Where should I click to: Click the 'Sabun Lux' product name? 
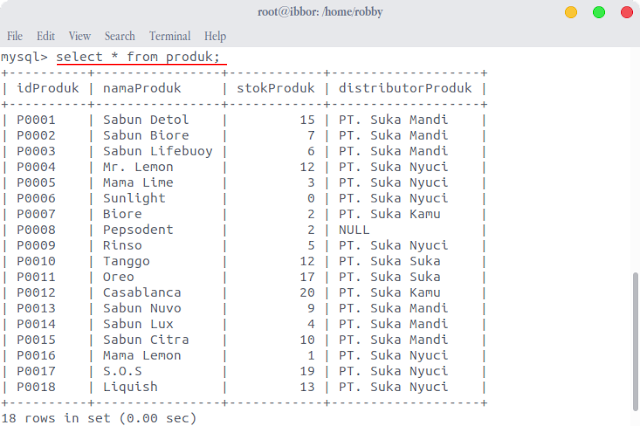point(138,324)
